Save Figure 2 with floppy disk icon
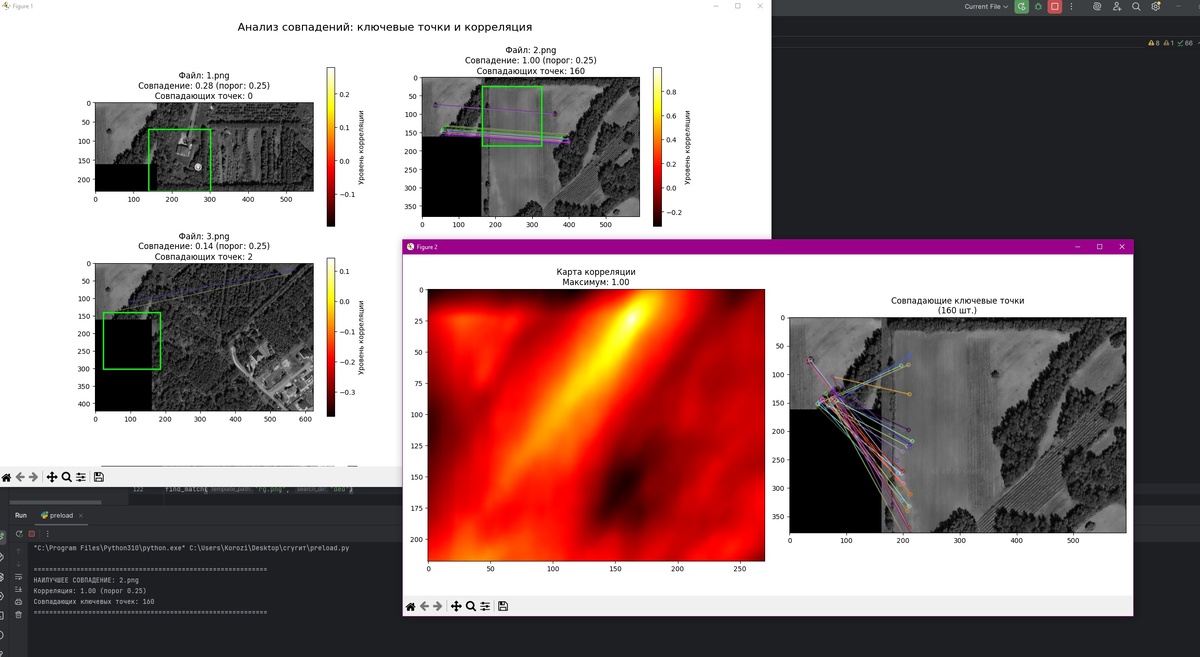Viewport: 1200px width, 657px height. pyautogui.click(x=502, y=606)
